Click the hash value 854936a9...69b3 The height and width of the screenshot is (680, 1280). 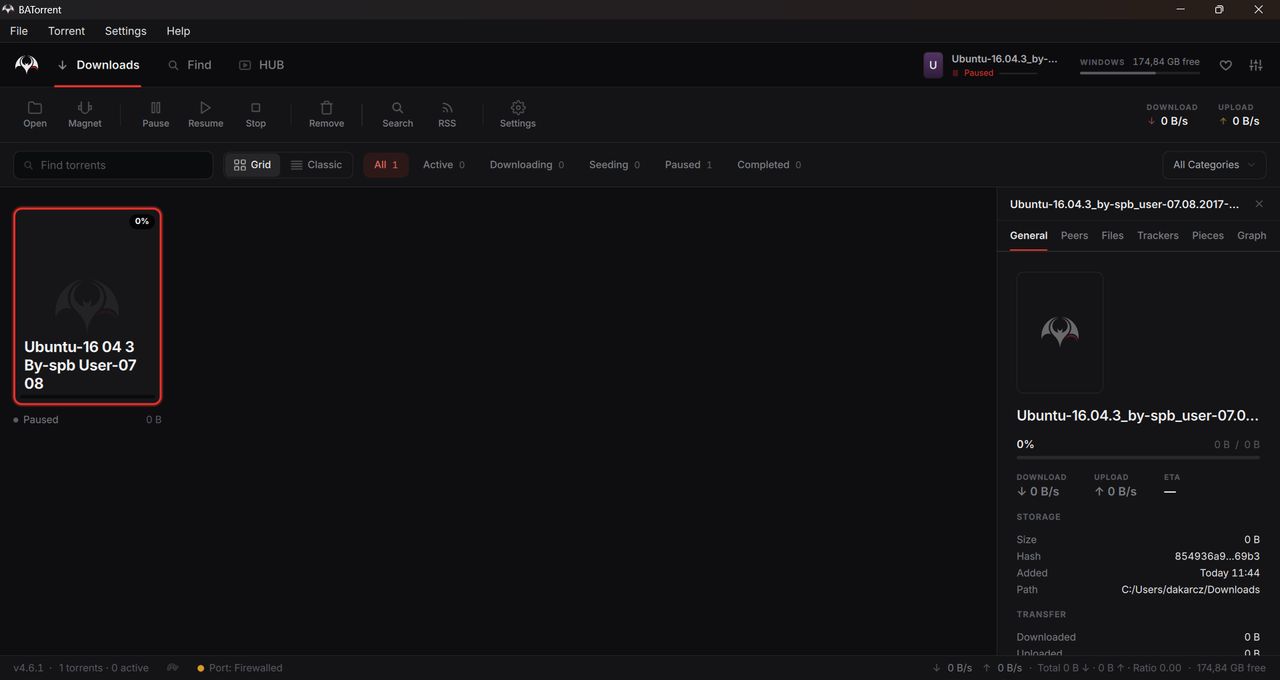pos(1217,557)
